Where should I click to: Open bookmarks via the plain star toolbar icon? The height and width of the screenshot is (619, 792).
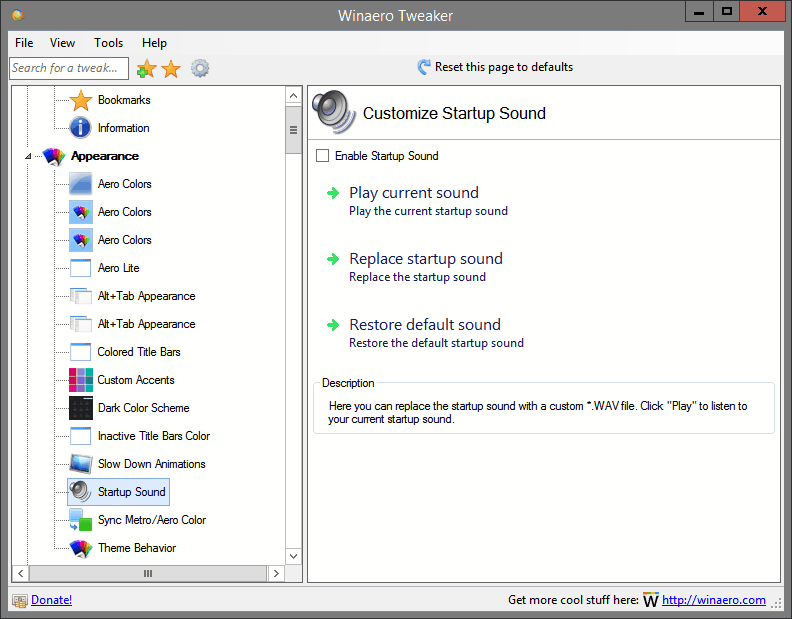tap(171, 69)
